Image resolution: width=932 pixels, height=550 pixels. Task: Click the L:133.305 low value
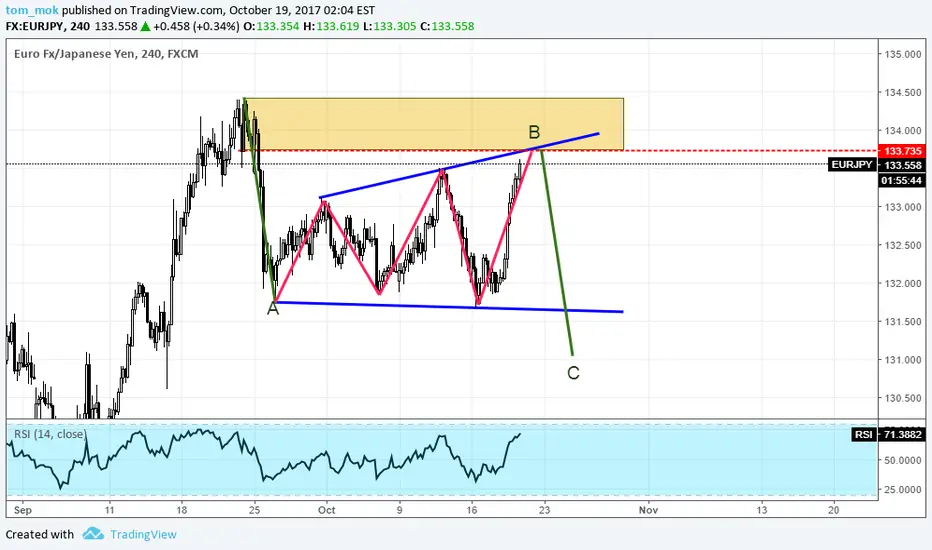point(389,26)
